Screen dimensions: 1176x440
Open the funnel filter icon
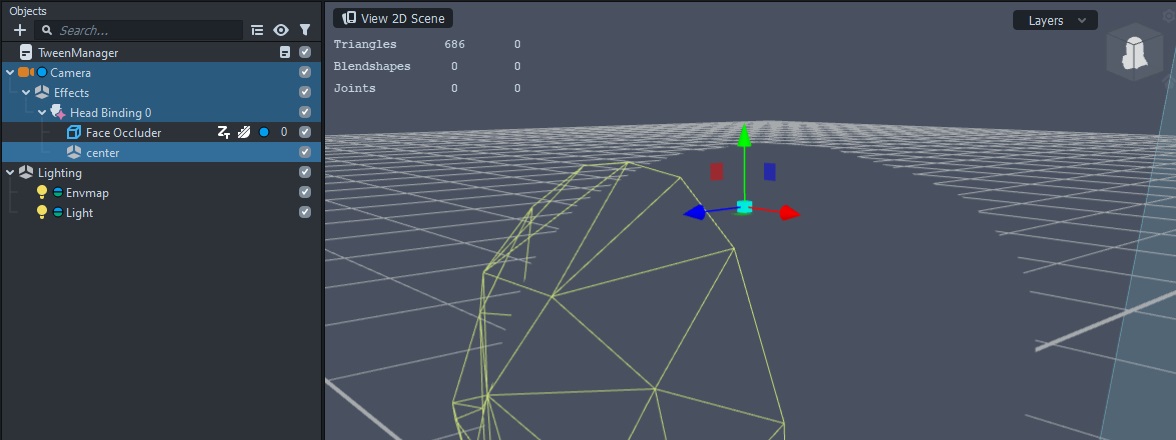pos(304,30)
